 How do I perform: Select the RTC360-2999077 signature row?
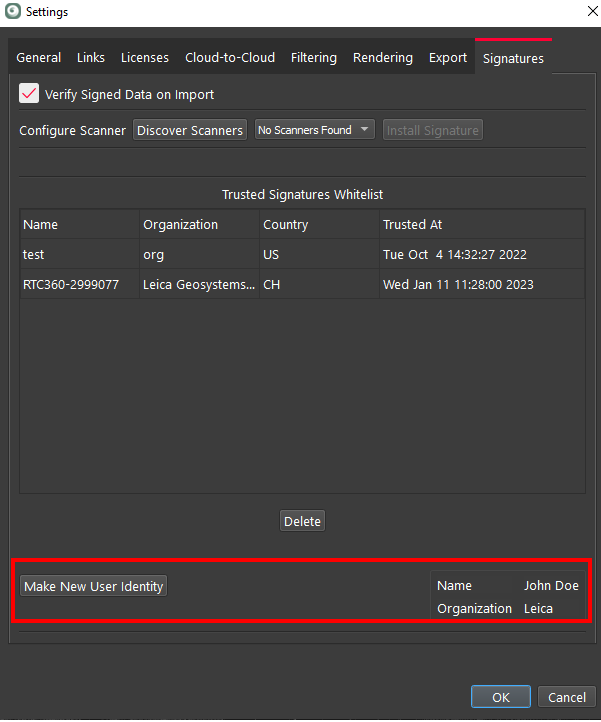pyautogui.click(x=80, y=285)
